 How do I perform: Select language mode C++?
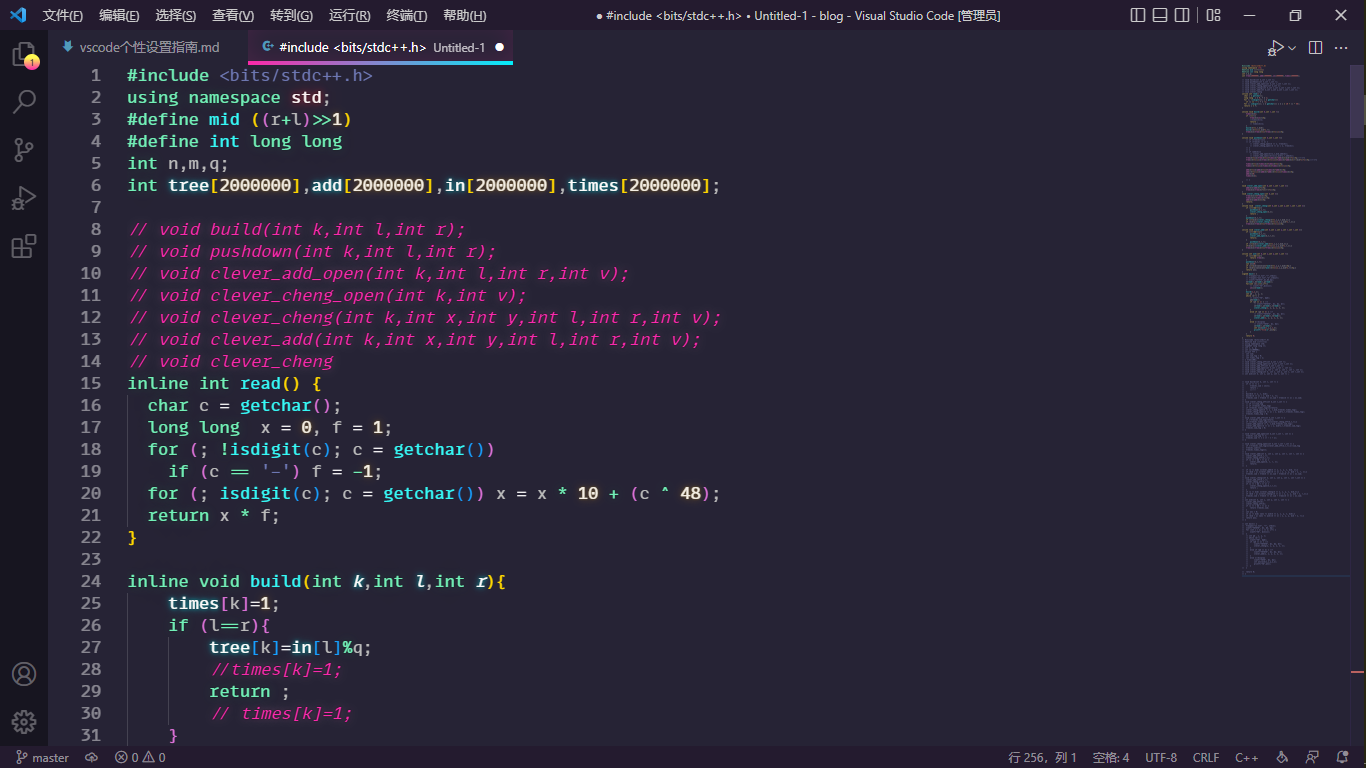pyautogui.click(x=1247, y=758)
